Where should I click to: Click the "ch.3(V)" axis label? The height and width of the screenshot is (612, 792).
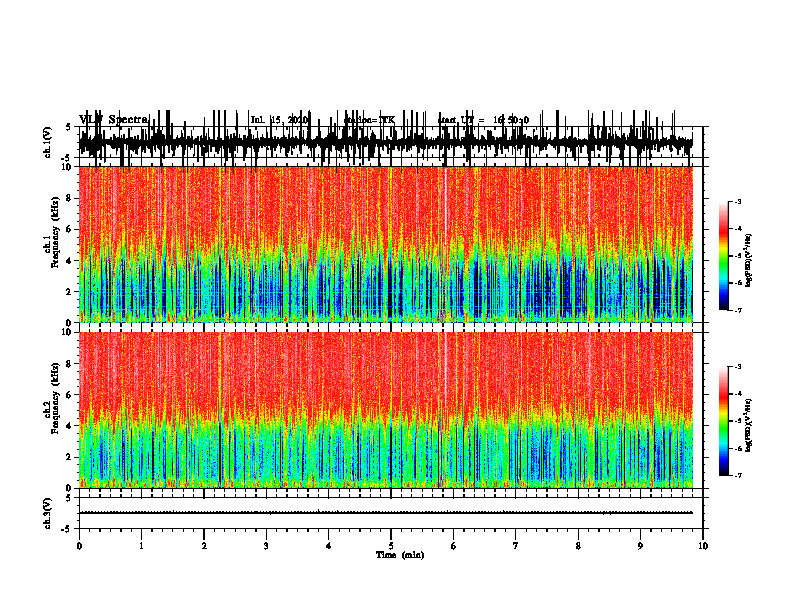pyautogui.click(x=48, y=513)
